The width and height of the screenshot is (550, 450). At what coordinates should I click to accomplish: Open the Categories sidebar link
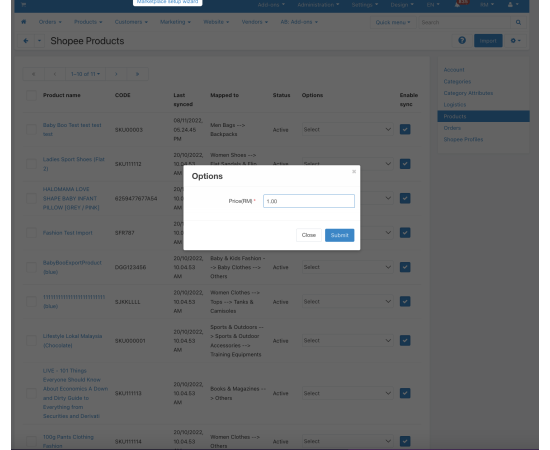pyautogui.click(x=457, y=81)
